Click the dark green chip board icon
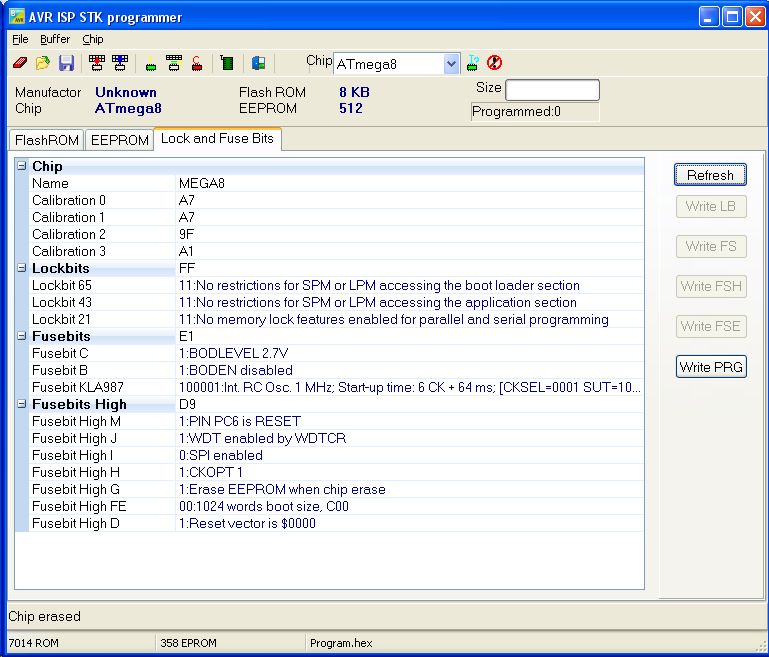The width and height of the screenshot is (769, 657). pos(227,63)
